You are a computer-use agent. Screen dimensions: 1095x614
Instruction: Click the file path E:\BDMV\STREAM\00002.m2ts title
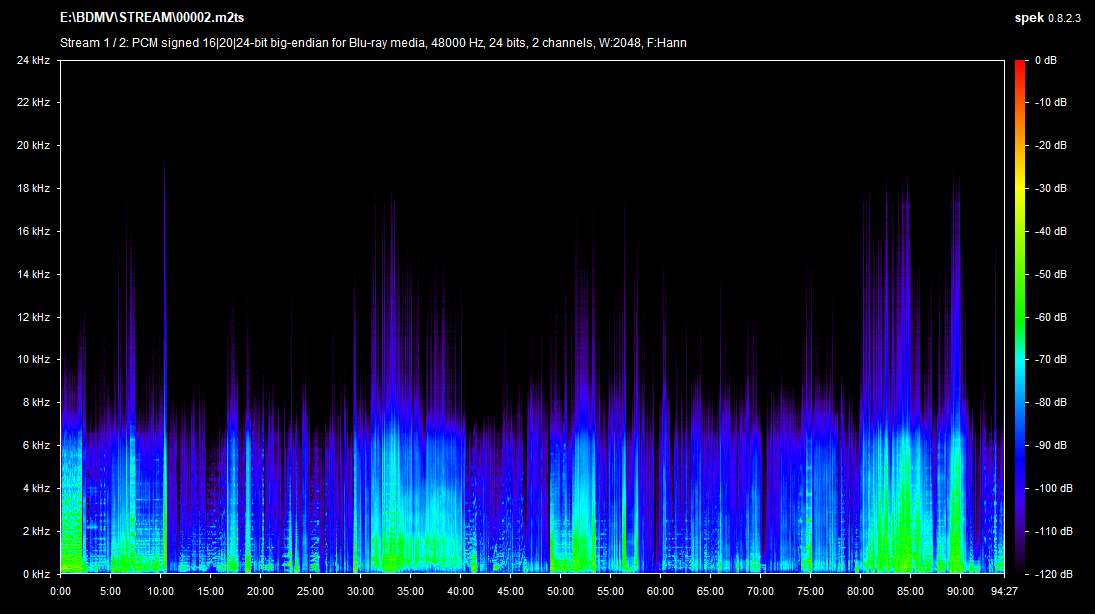click(x=152, y=19)
